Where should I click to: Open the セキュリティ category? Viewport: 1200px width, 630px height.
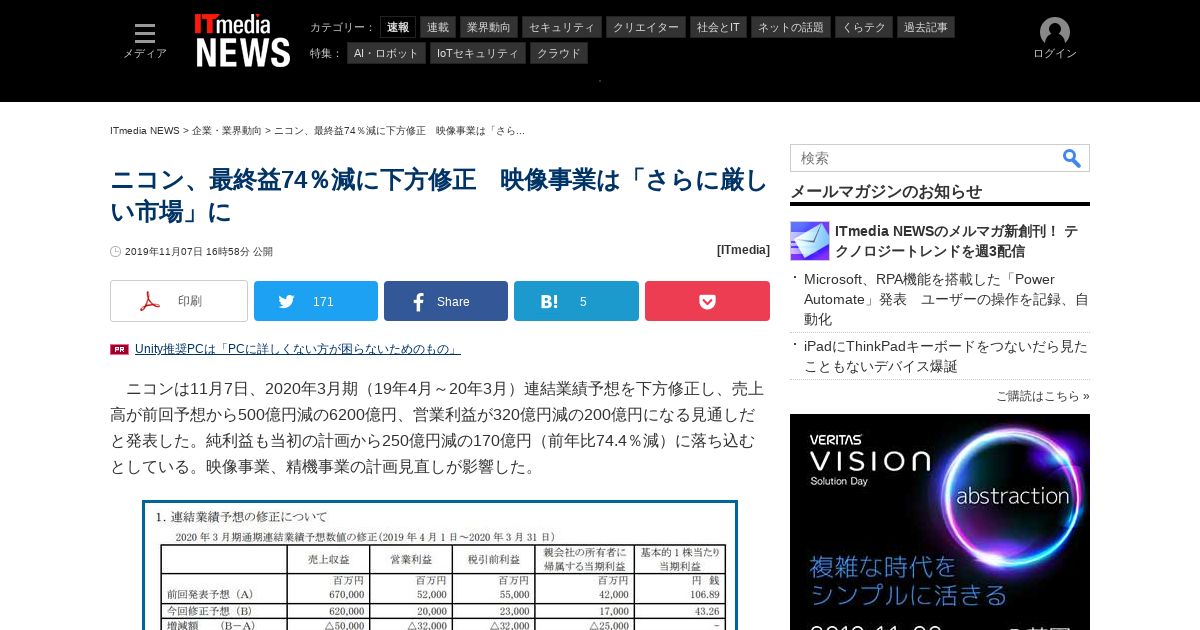pos(561,27)
